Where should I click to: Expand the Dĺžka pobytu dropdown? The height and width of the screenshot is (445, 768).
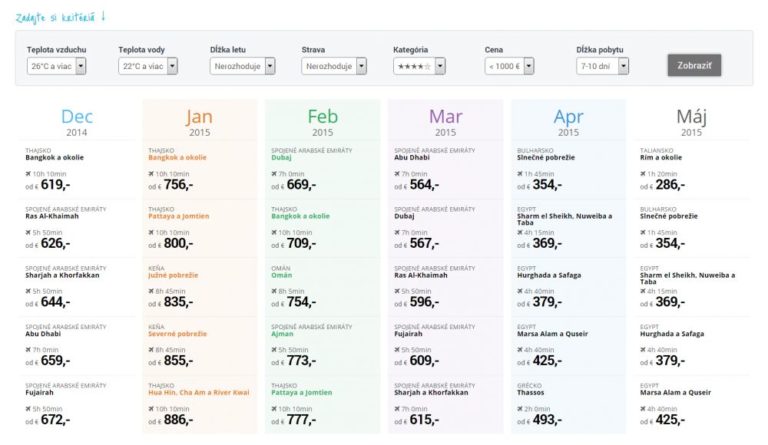(x=602, y=66)
